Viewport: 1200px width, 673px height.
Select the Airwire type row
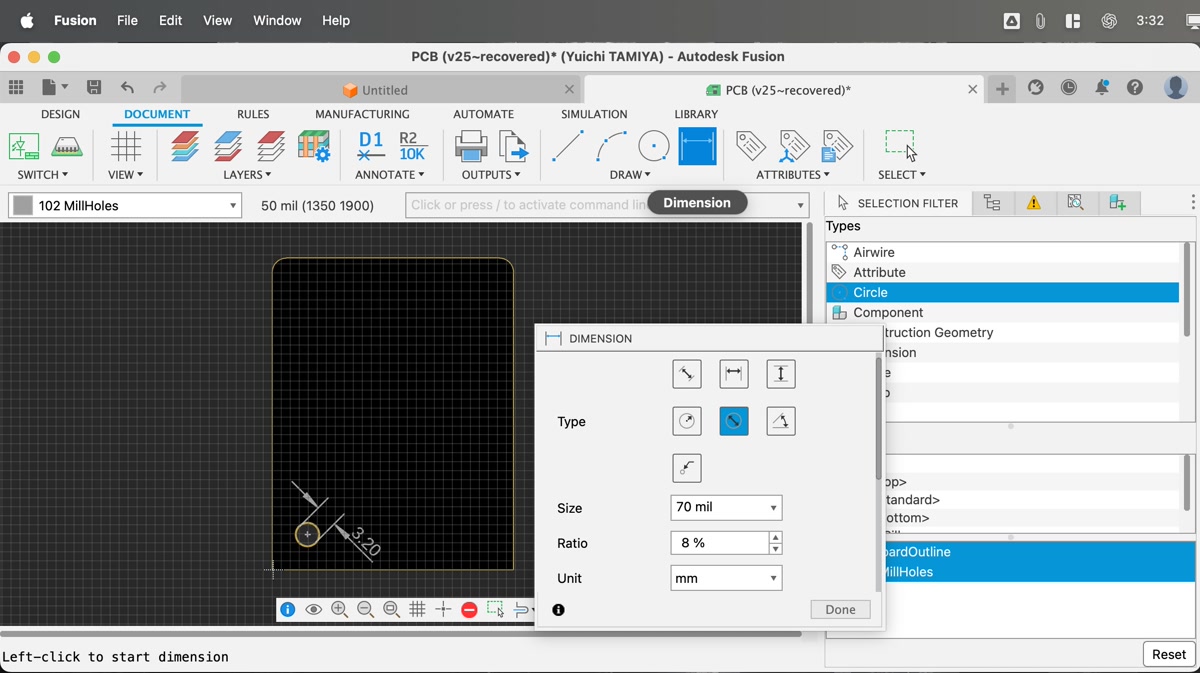[1003, 252]
